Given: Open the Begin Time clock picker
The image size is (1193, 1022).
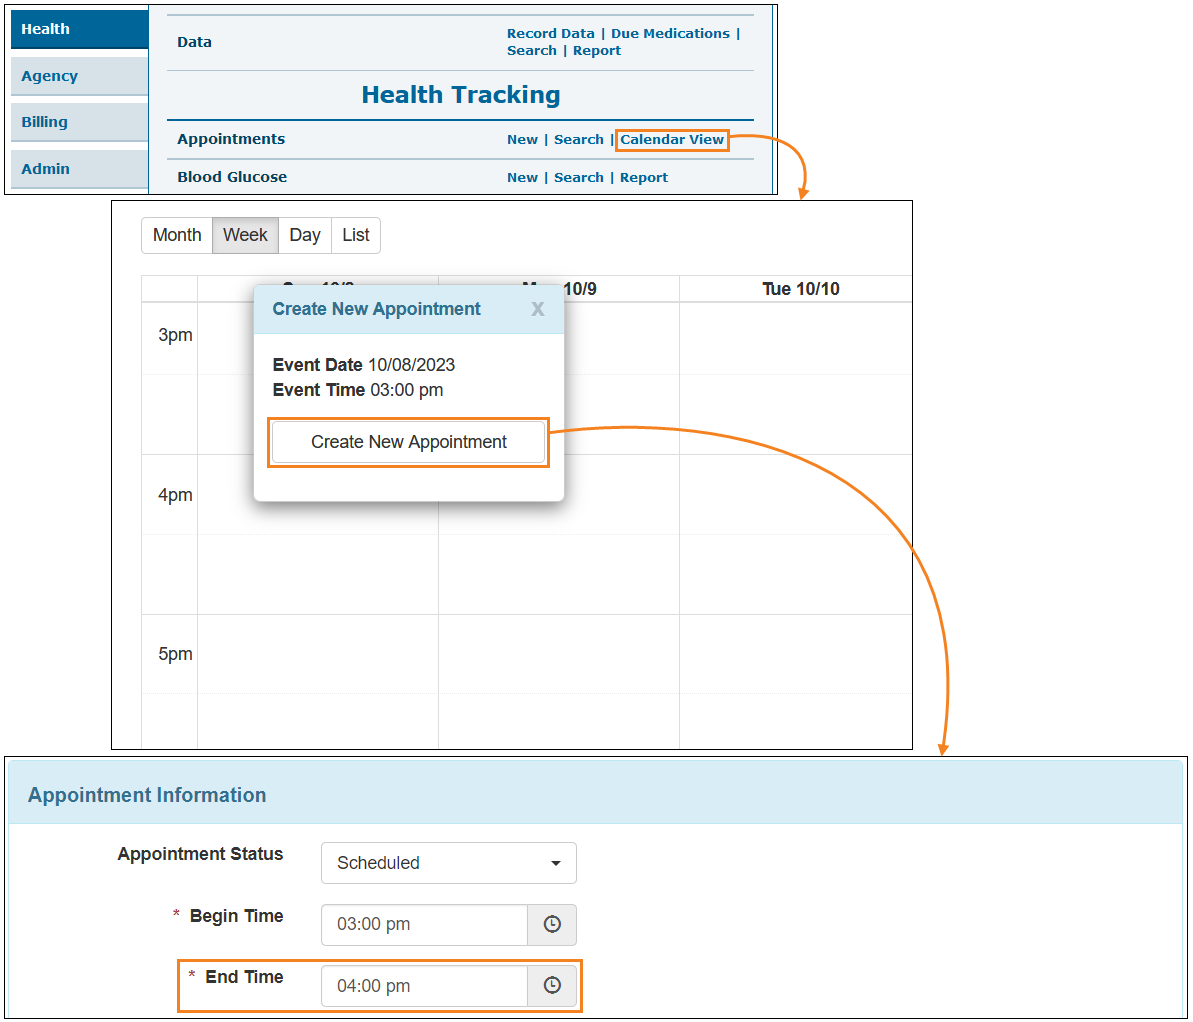Looking at the screenshot, I should [552, 924].
